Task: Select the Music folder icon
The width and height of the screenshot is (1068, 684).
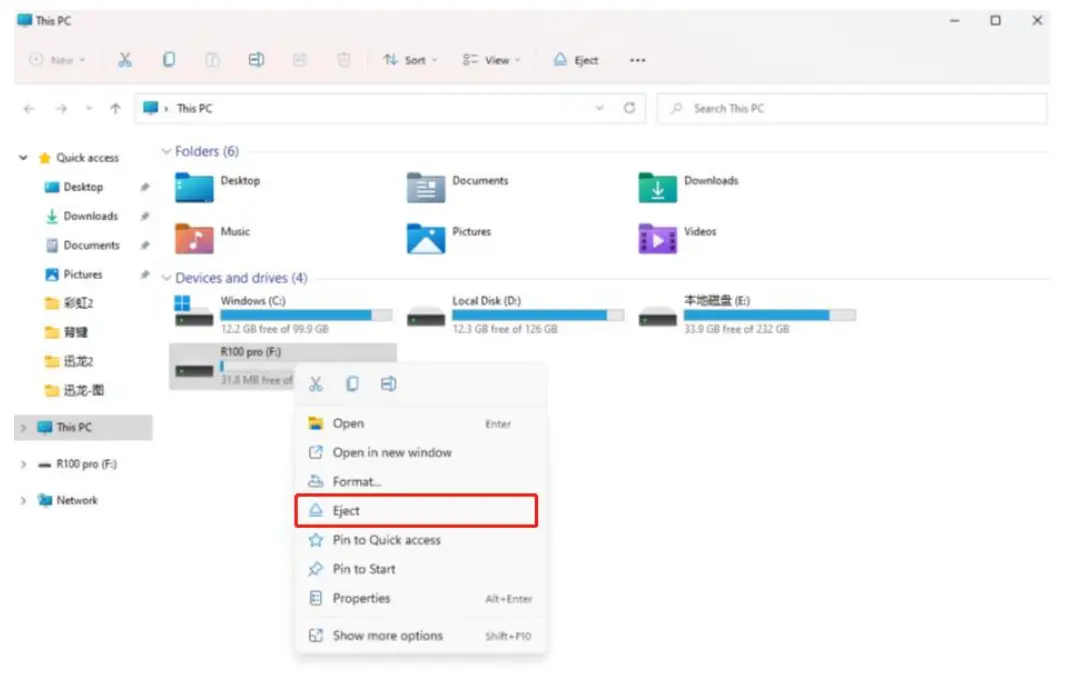Action: click(194, 238)
